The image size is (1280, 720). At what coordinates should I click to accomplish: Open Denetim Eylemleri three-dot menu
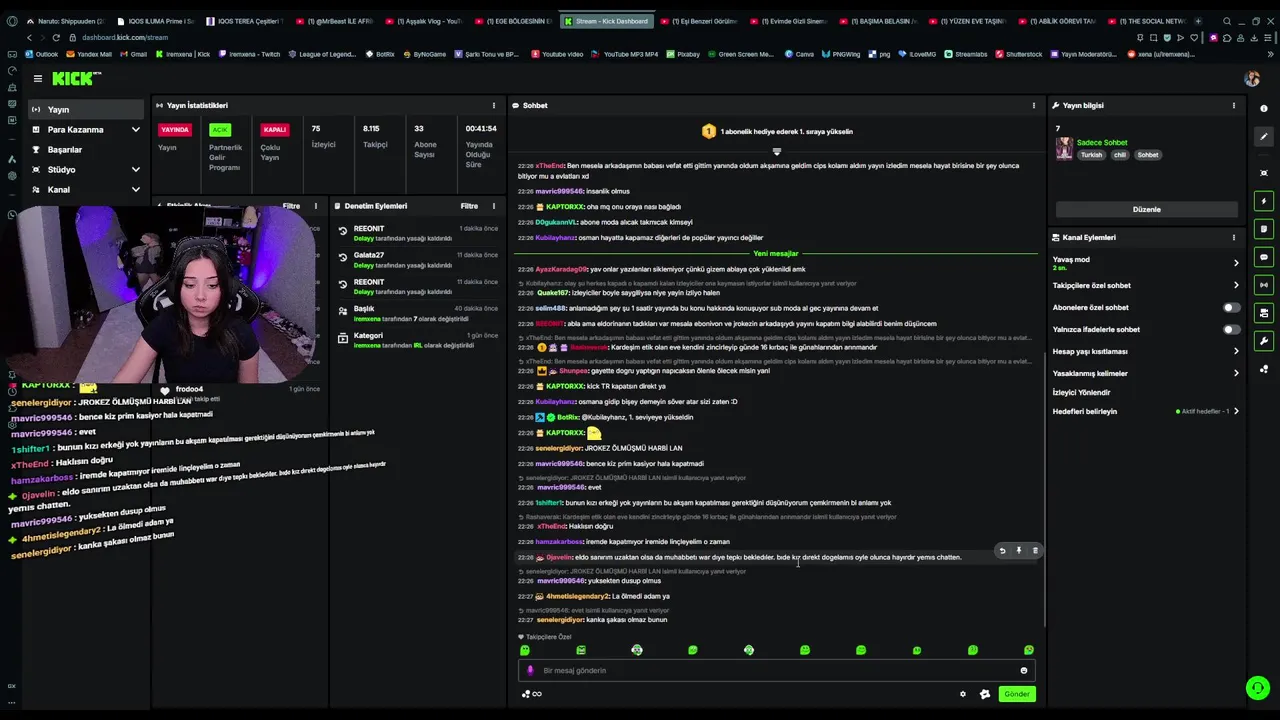(493, 206)
